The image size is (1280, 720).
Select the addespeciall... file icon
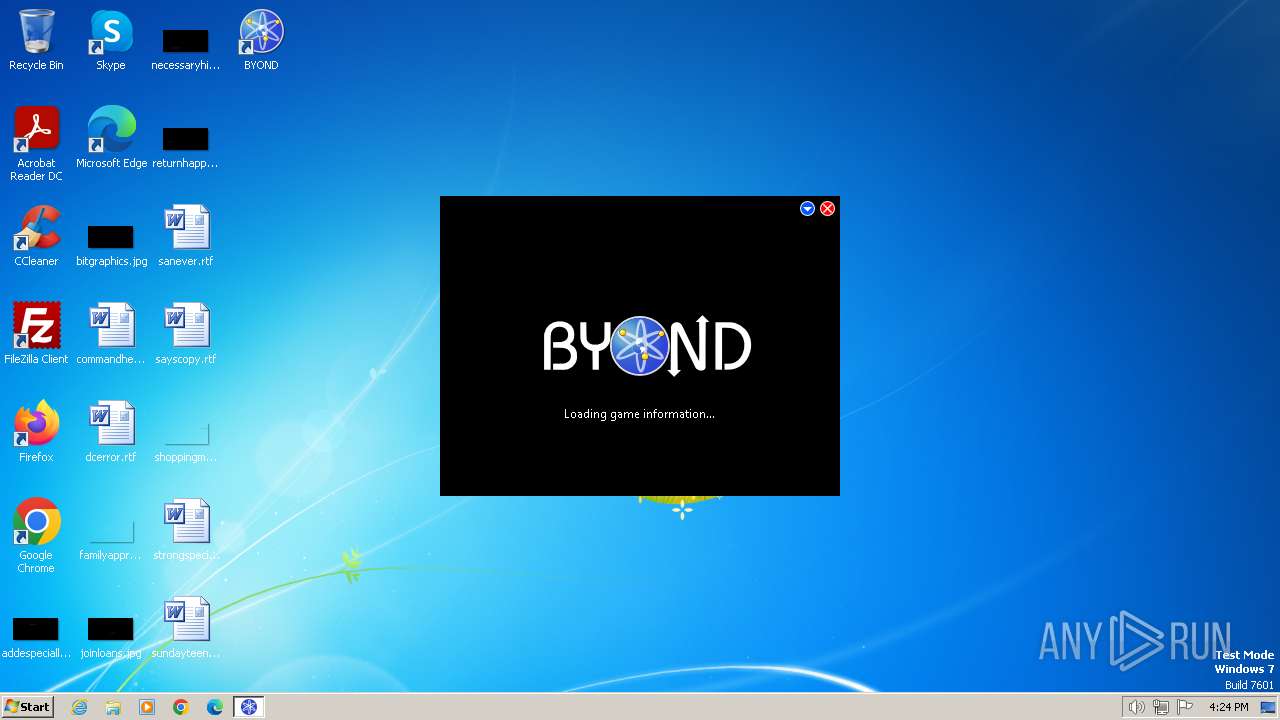click(x=36, y=636)
